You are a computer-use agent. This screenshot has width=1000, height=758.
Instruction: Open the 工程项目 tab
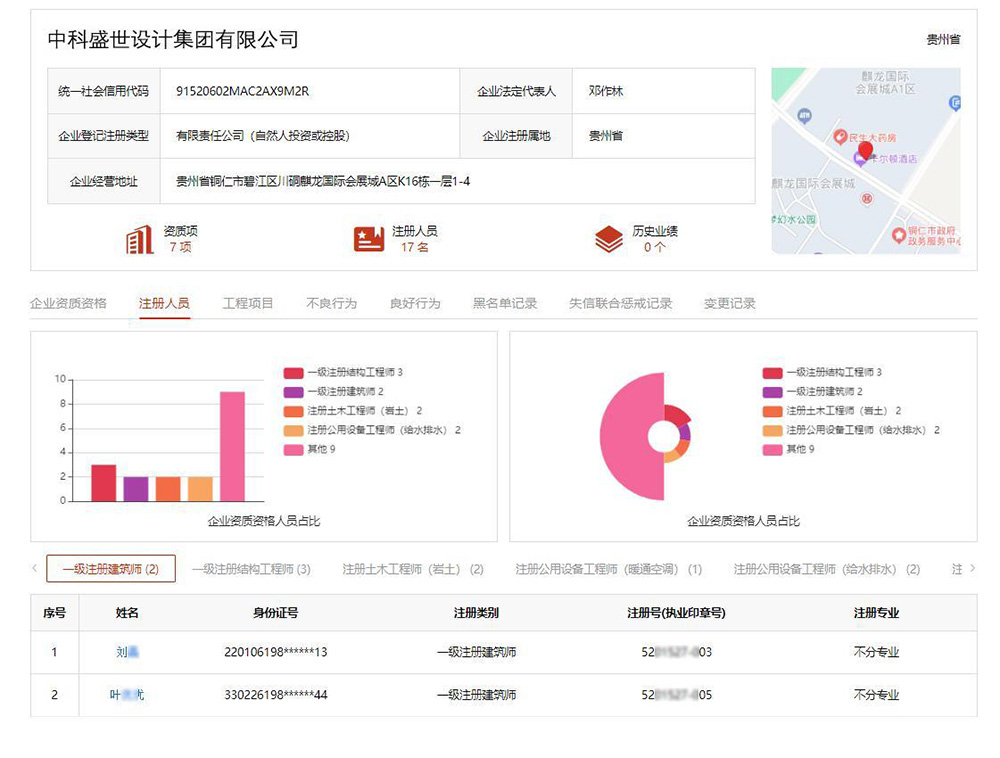(x=248, y=303)
